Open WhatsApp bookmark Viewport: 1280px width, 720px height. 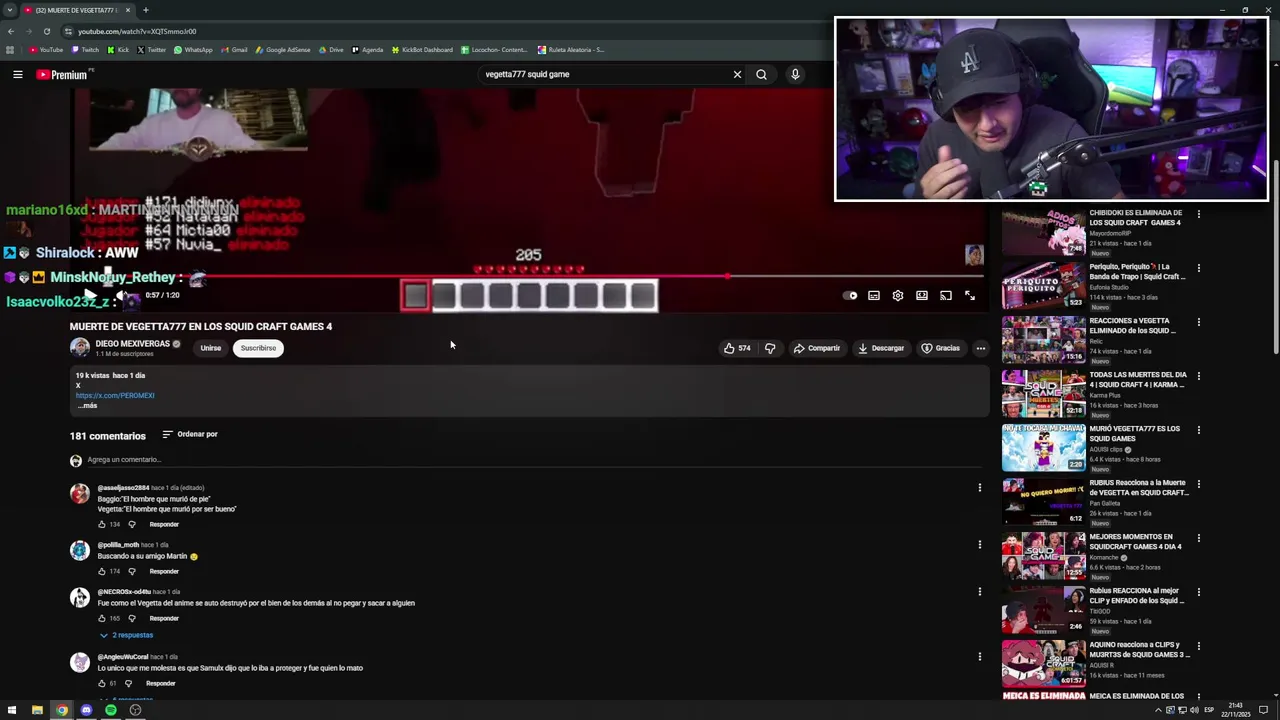pyautogui.click(x=193, y=50)
